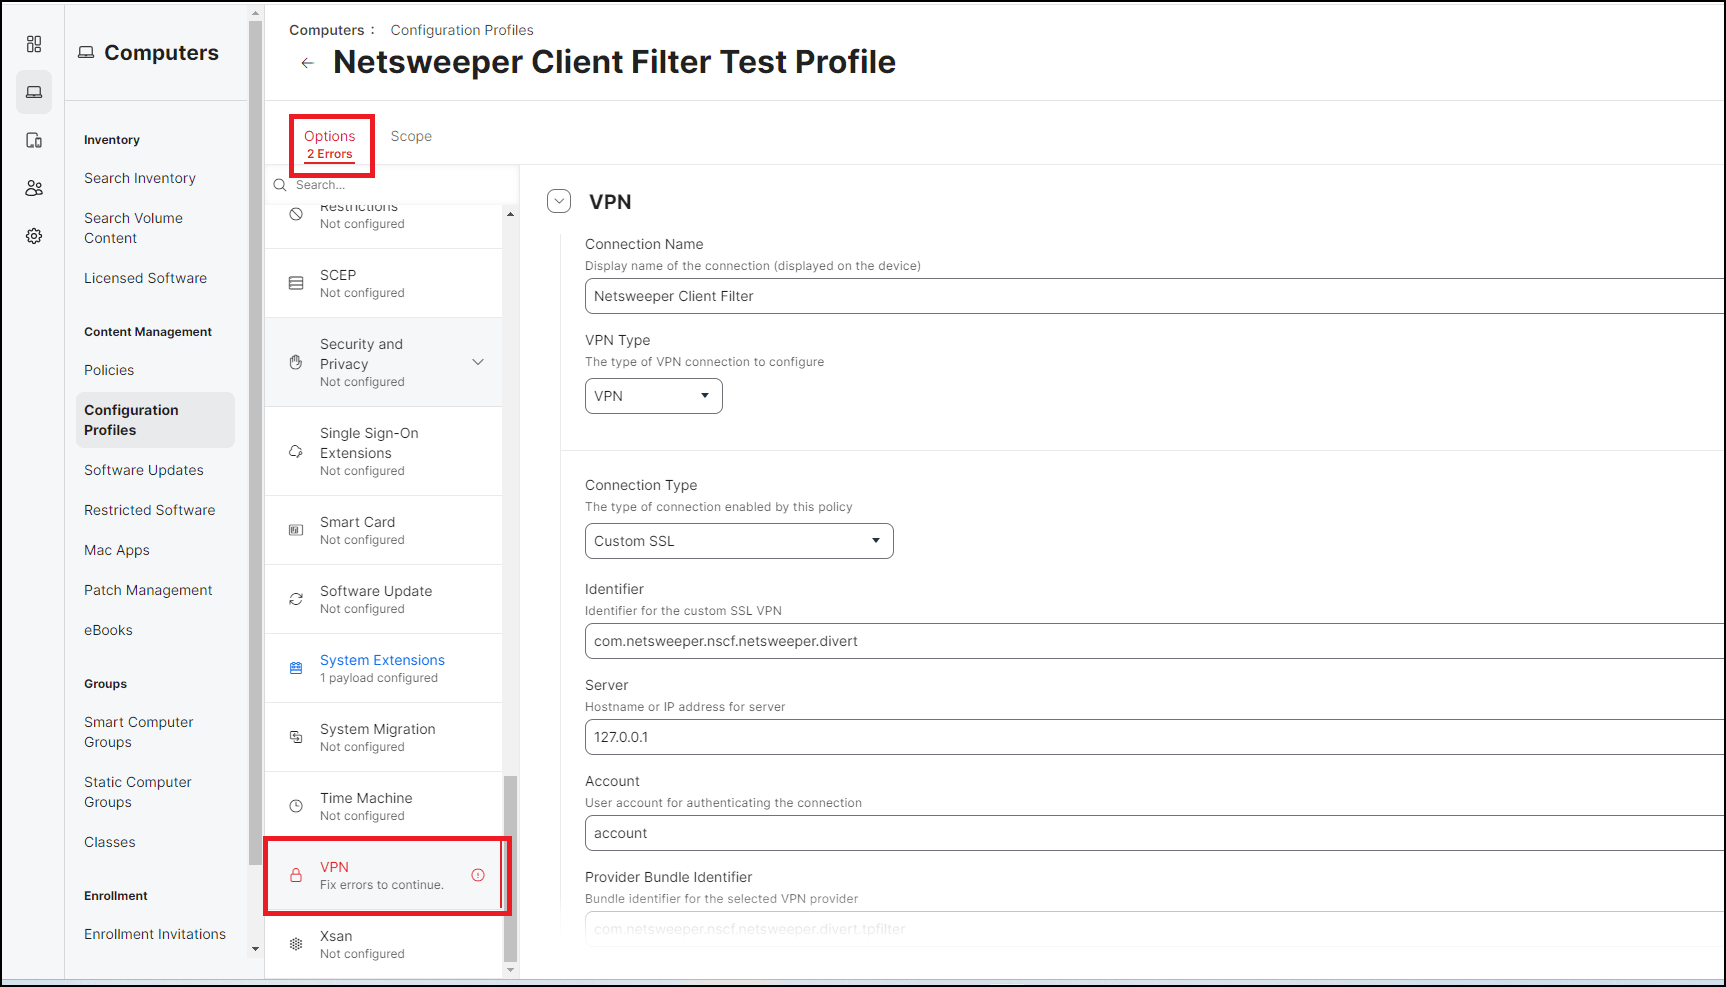This screenshot has height=987, width=1726.
Task: Click the Time Machine clock icon
Action: (x=296, y=805)
